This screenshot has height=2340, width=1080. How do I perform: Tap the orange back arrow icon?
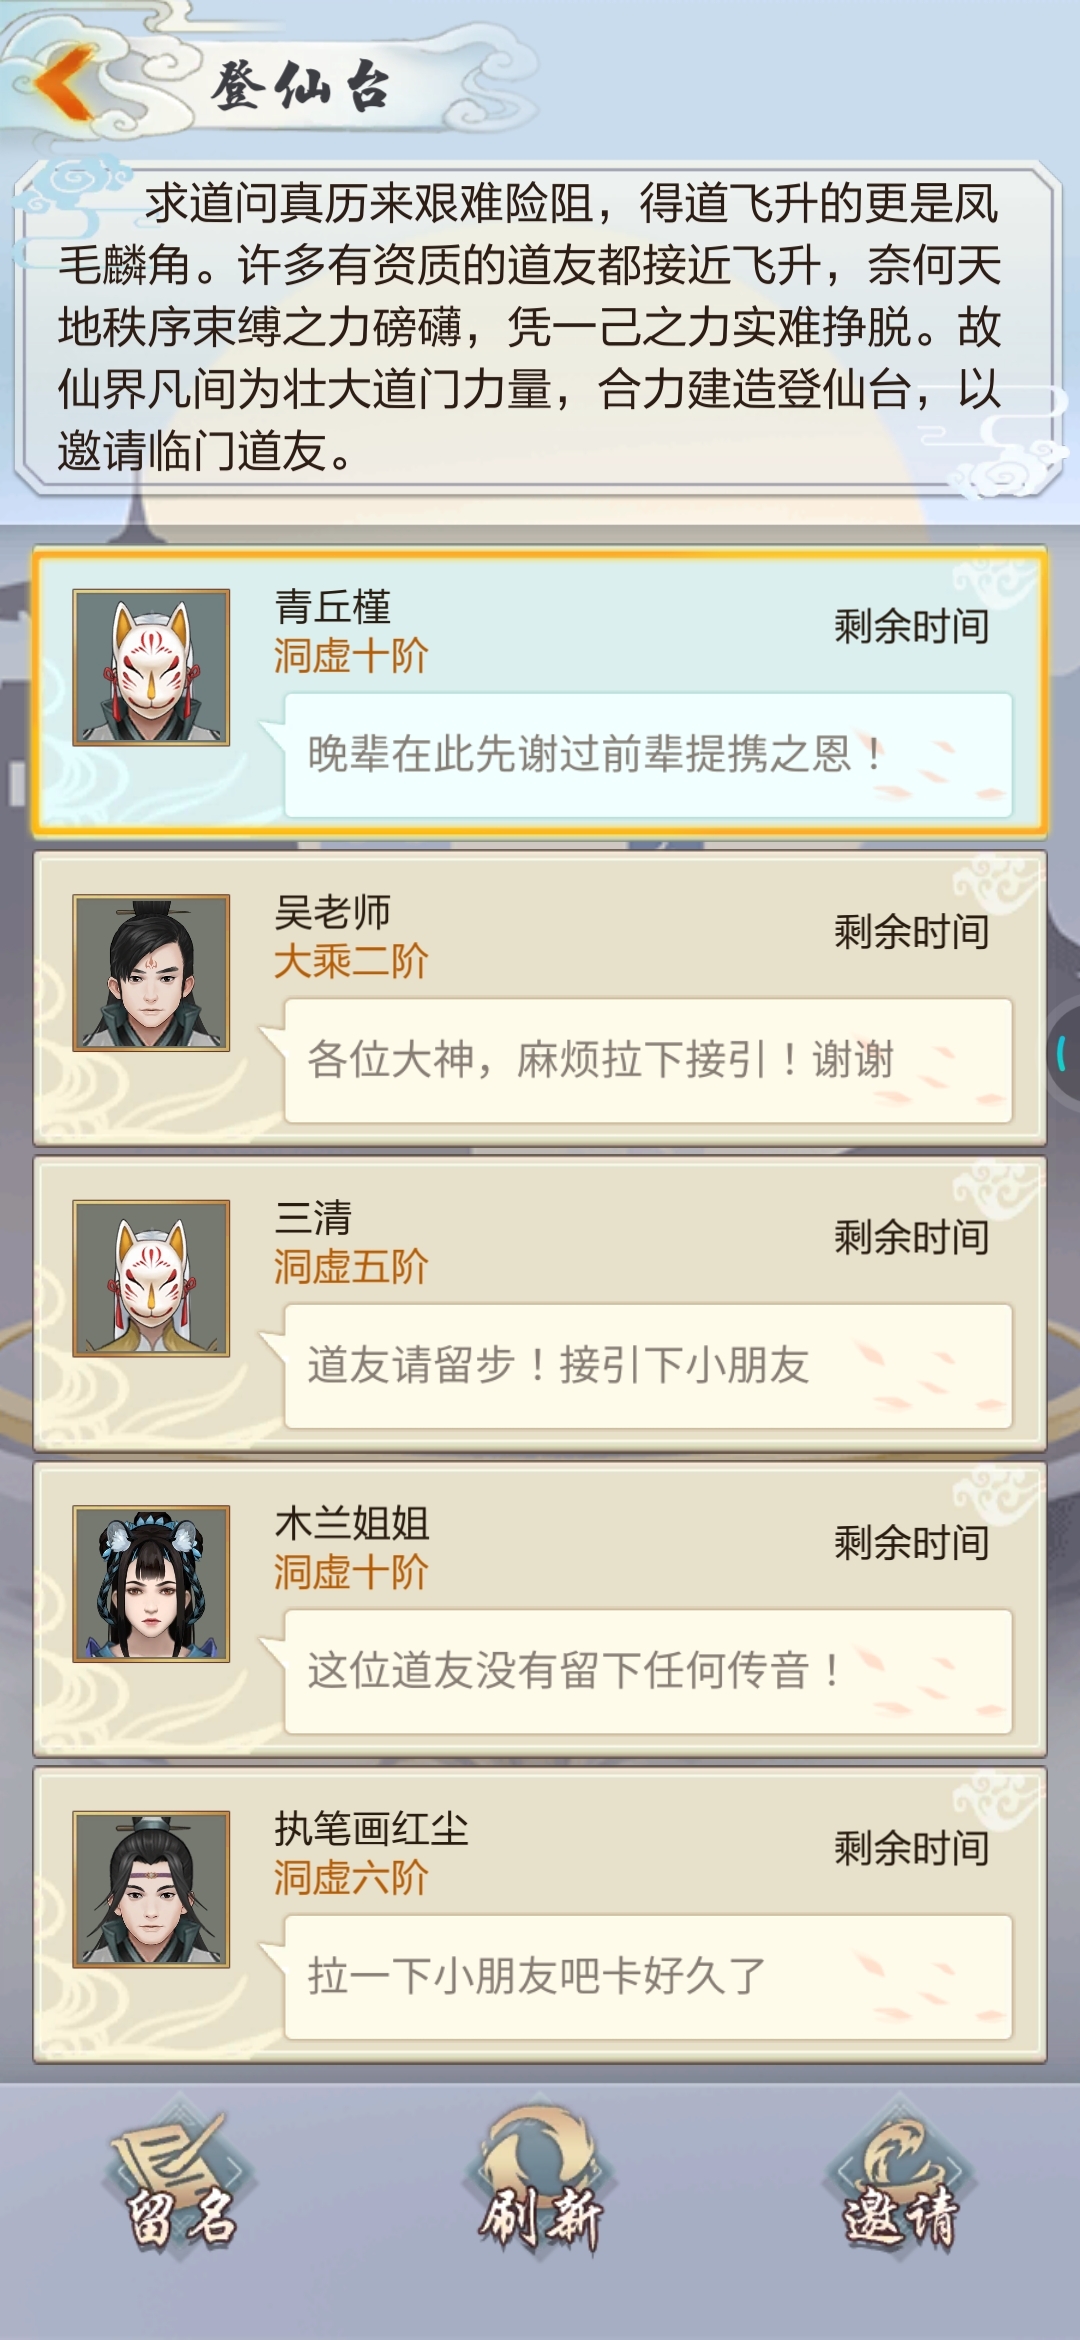[x=65, y=81]
